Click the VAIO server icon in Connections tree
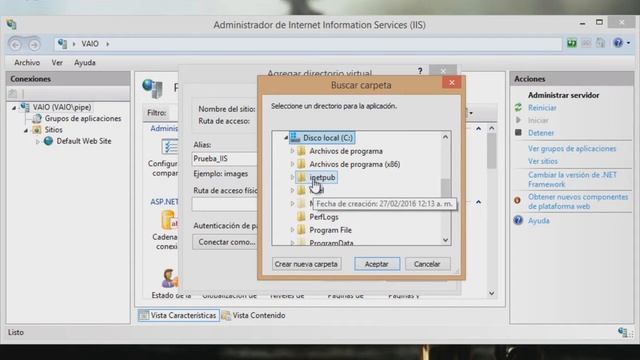This screenshot has width=640, height=360. 25,107
